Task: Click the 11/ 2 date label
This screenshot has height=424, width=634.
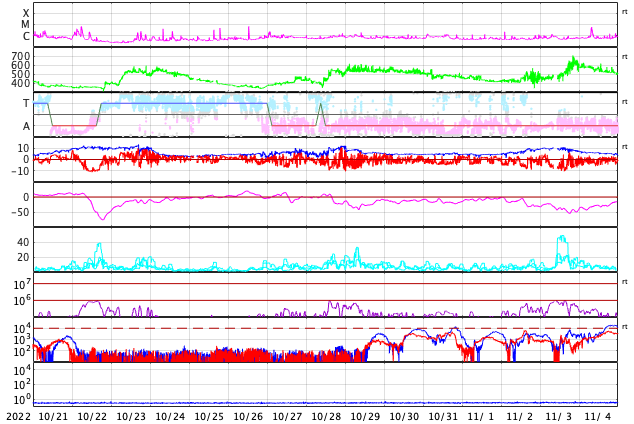Action: click(x=520, y=416)
